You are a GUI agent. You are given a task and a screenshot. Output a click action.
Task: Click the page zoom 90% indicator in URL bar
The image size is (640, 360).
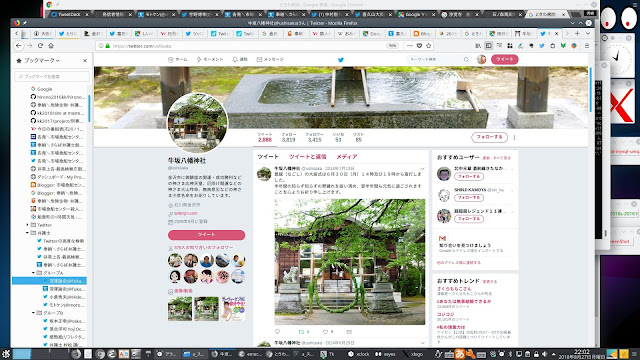click(392, 46)
